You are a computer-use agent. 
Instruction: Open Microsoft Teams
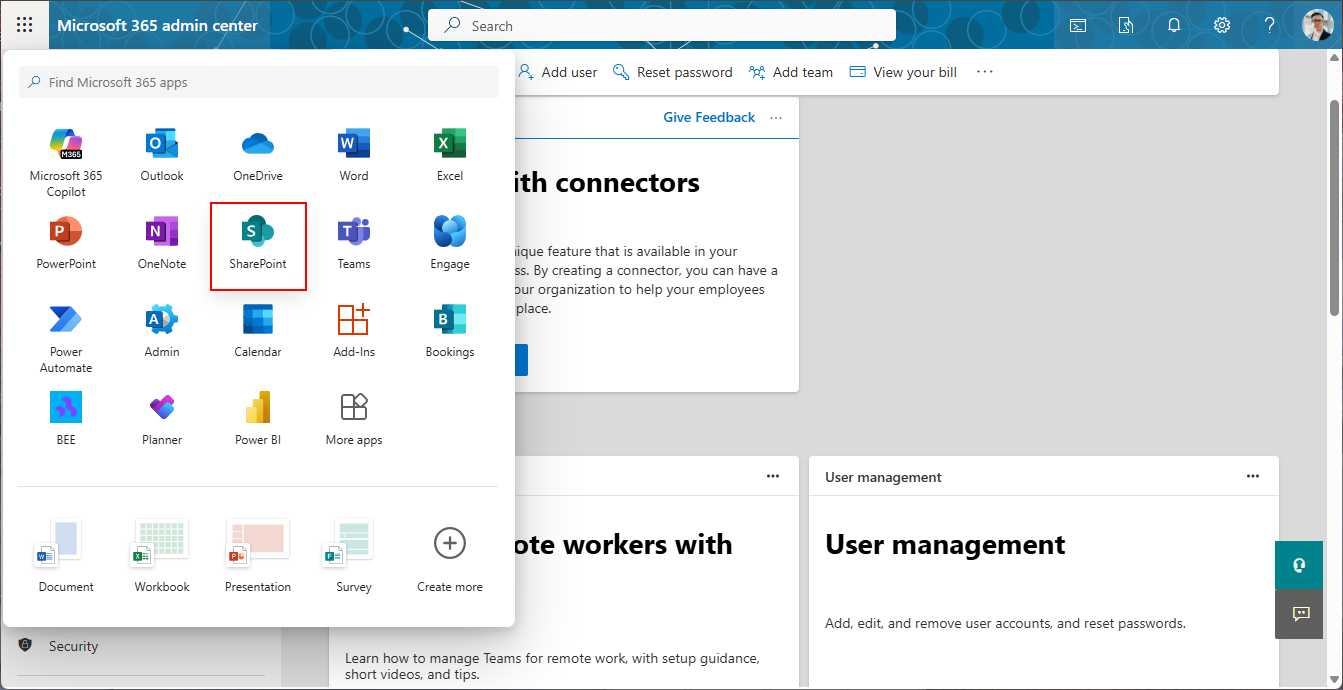click(353, 241)
